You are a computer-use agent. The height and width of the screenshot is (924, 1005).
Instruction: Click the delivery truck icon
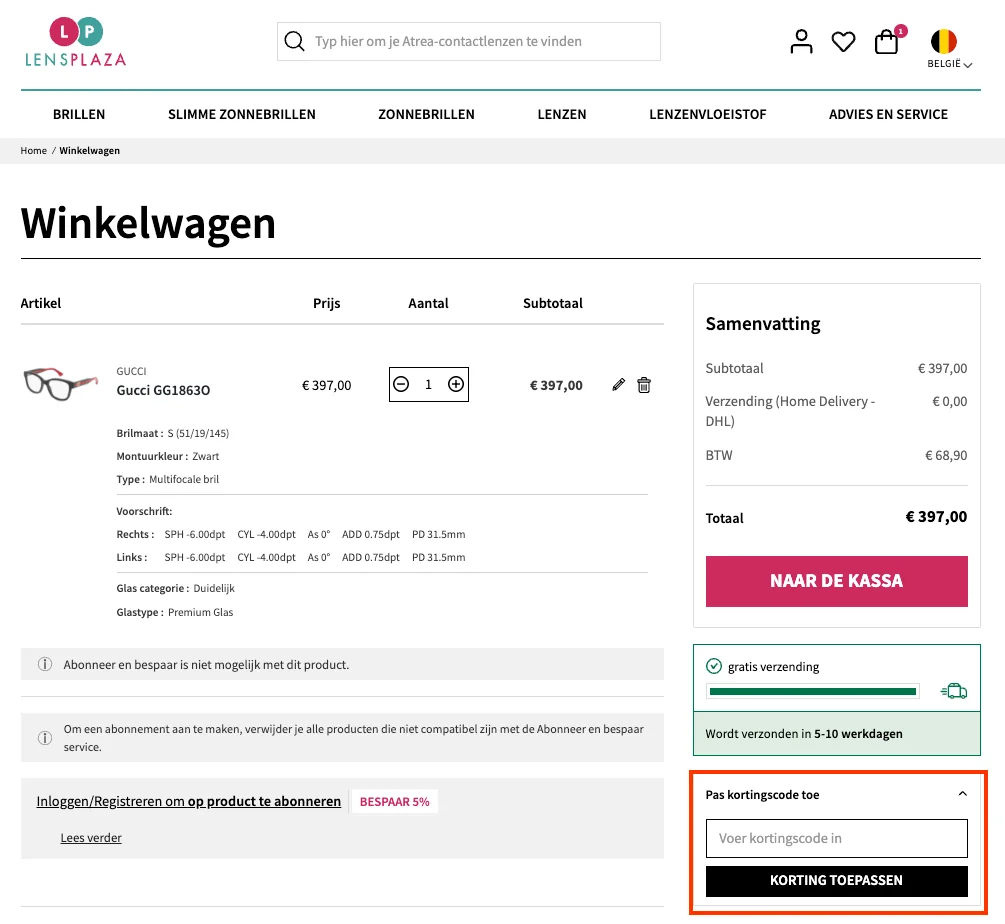[x=954, y=690]
